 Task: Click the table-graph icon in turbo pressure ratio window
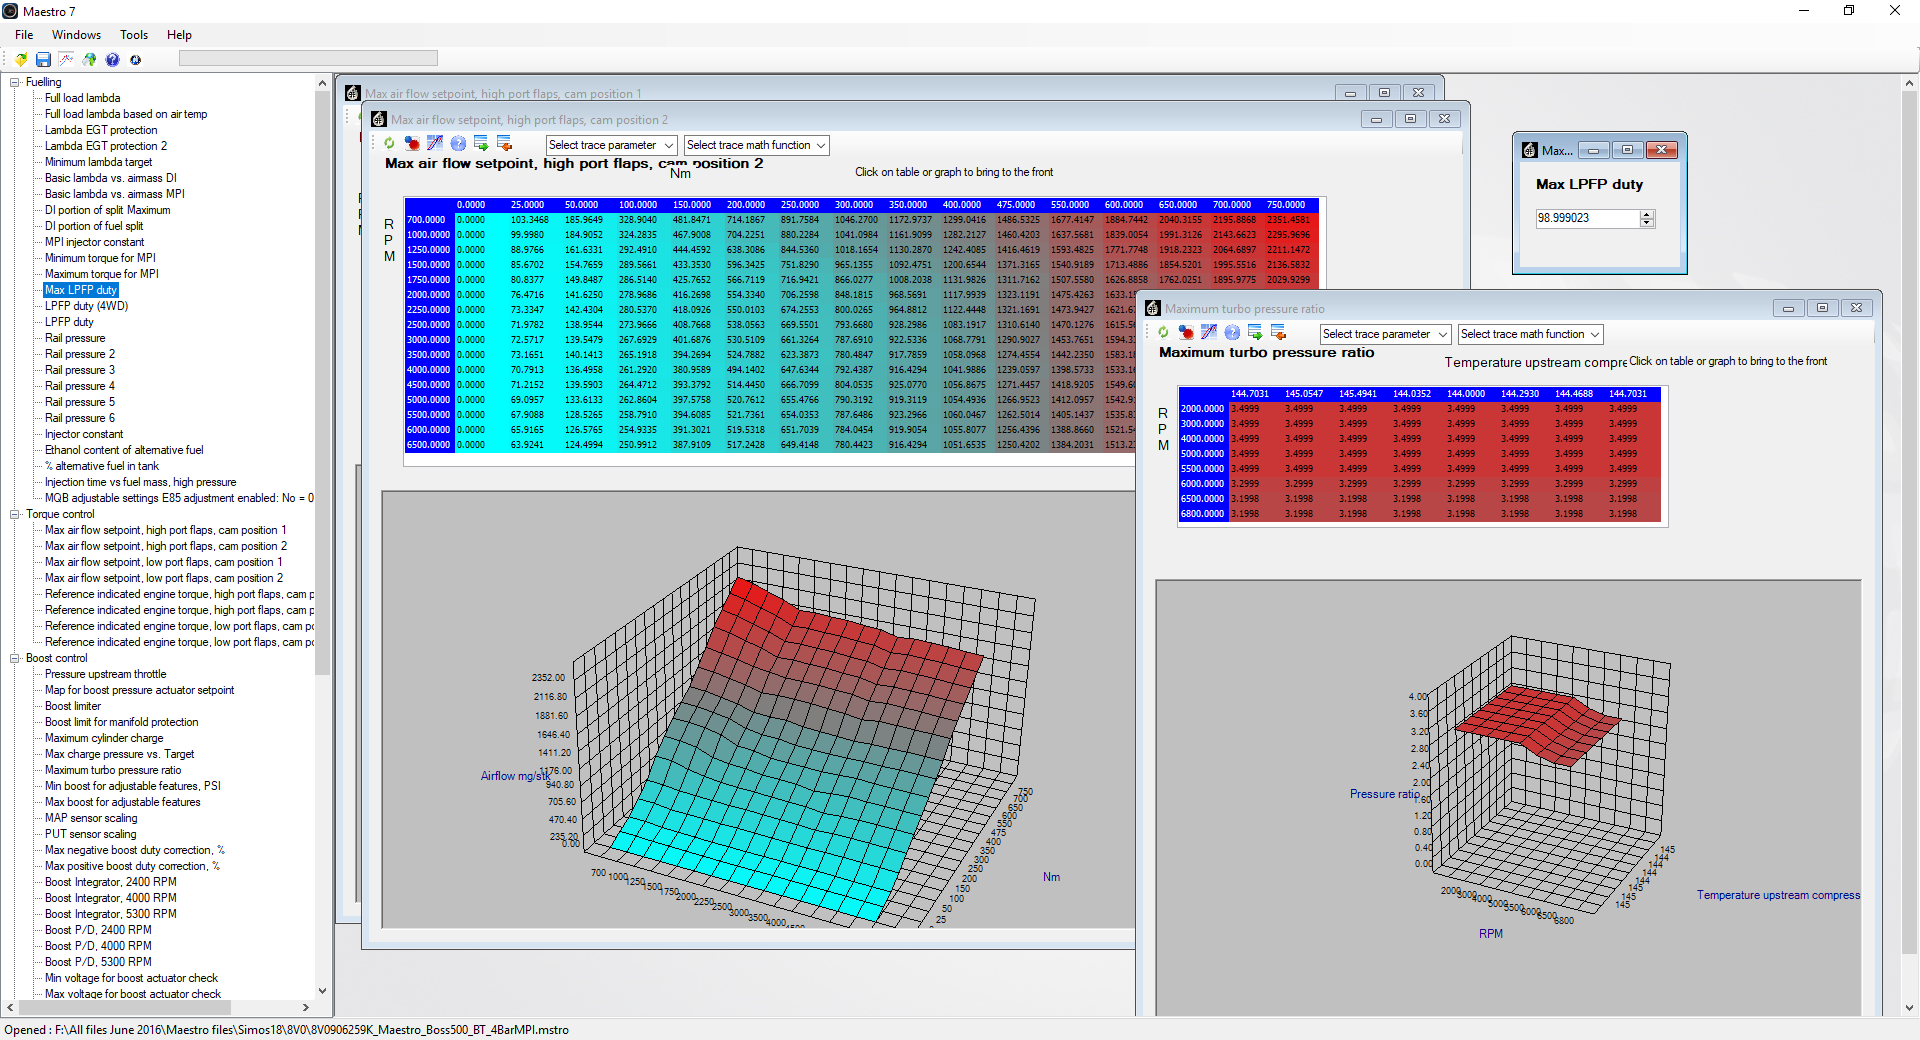(1209, 333)
